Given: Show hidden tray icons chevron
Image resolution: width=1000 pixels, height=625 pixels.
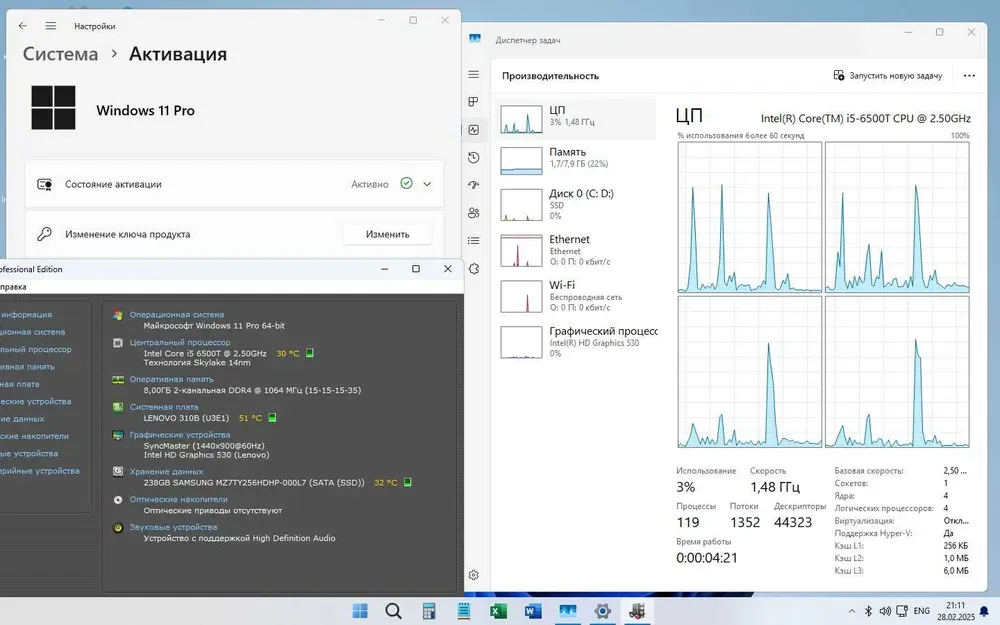Looking at the screenshot, I should tap(851, 611).
